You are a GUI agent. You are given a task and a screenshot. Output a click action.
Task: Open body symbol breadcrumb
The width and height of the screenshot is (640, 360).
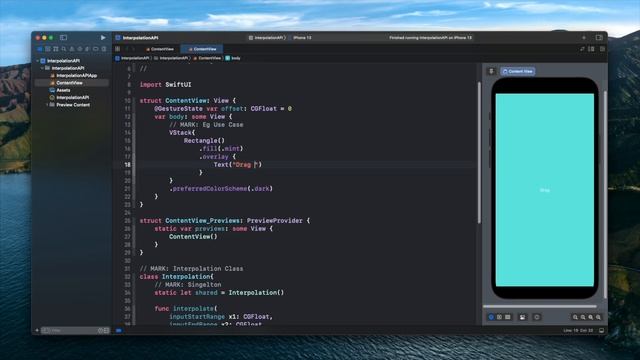[233, 58]
